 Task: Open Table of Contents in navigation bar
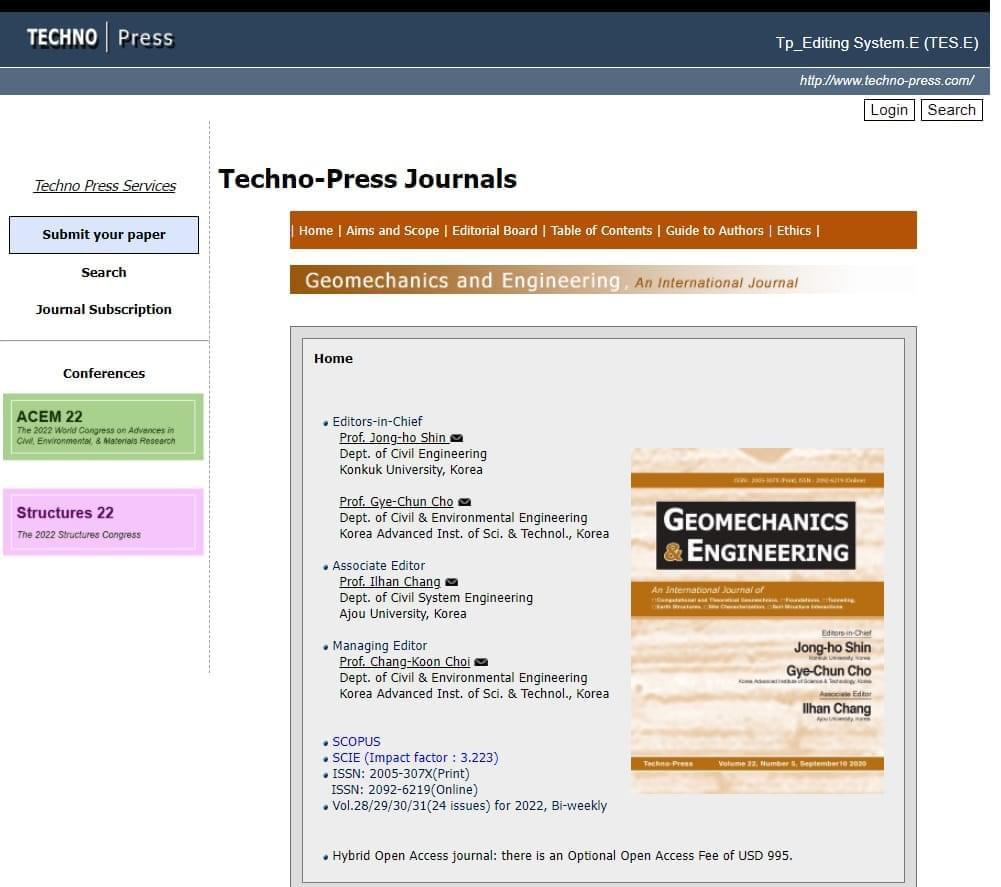pyautogui.click(x=601, y=231)
